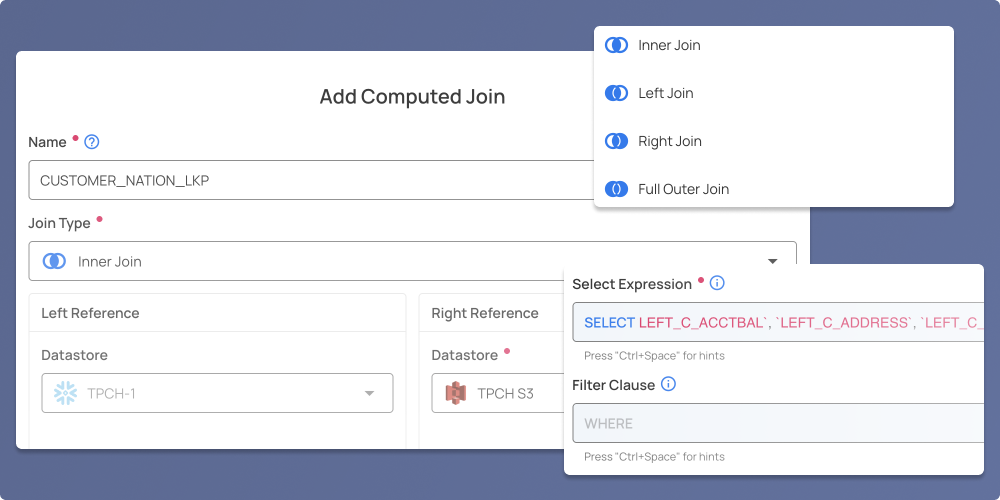The width and height of the screenshot is (1000, 500).
Task: Click the Select Expression SQL editor
Action: coord(778,323)
